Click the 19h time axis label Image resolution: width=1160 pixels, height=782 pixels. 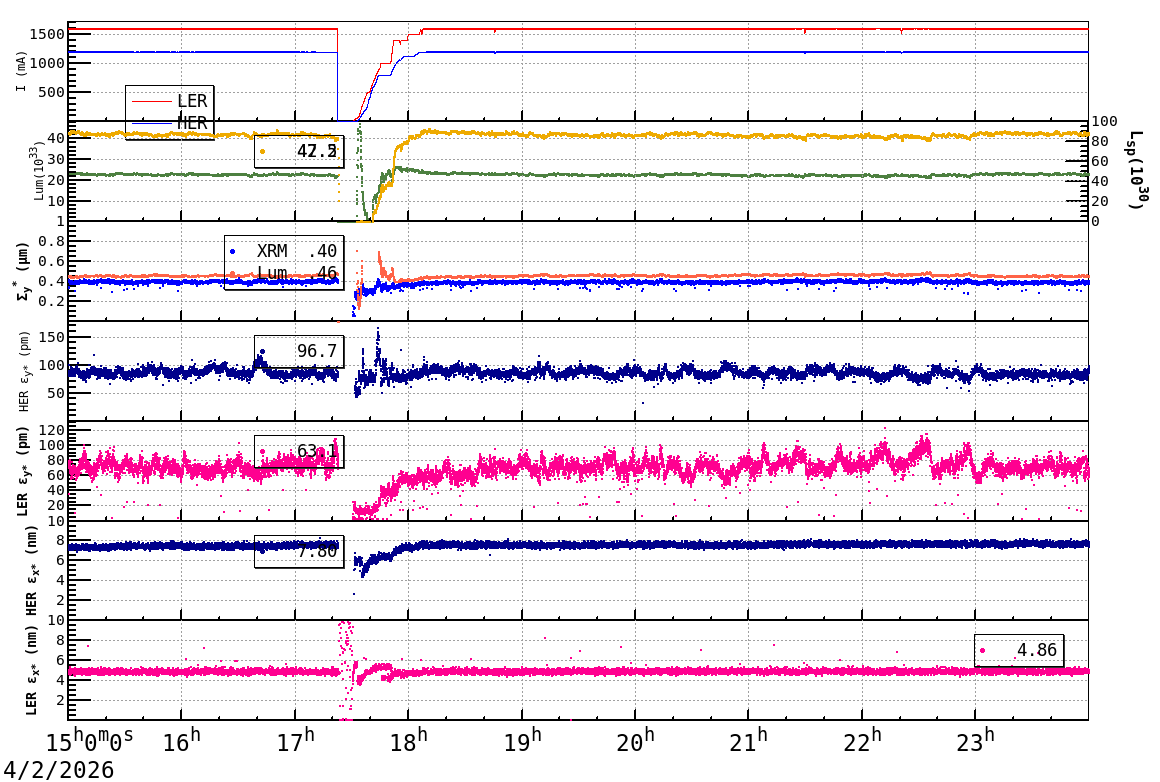522,741
